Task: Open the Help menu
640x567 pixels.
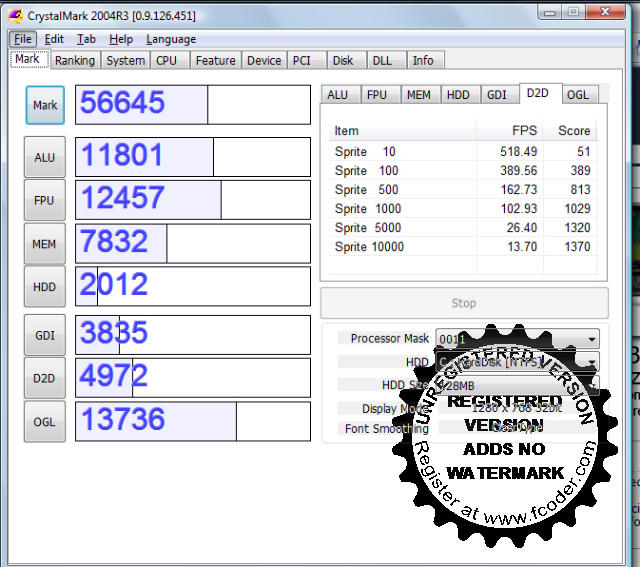Action: pos(121,39)
